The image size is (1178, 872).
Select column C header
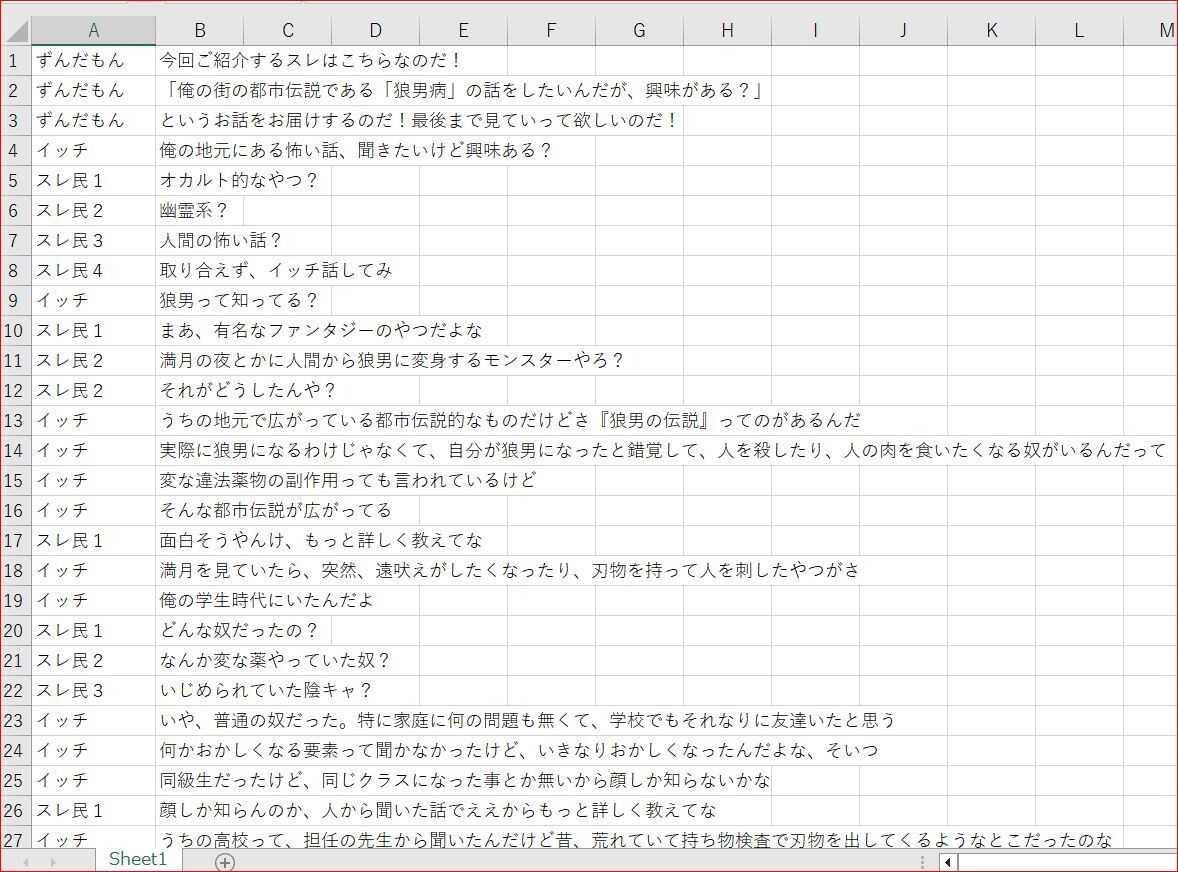(x=288, y=30)
